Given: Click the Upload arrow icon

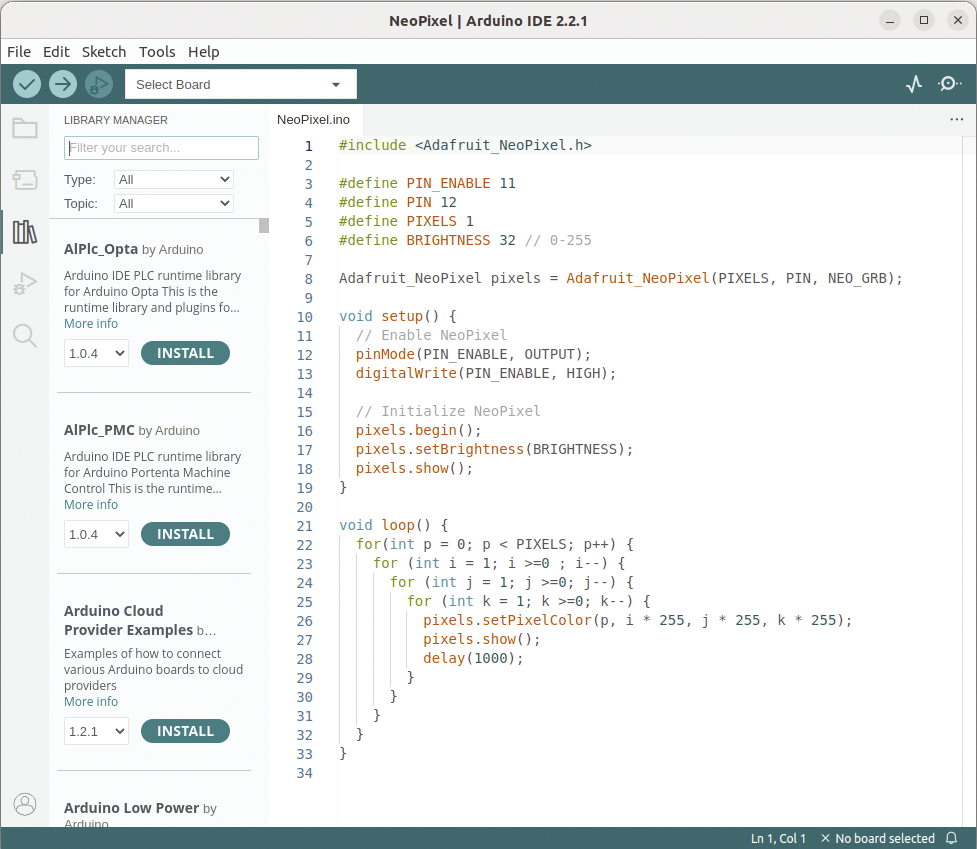Looking at the screenshot, I should pyautogui.click(x=62, y=84).
